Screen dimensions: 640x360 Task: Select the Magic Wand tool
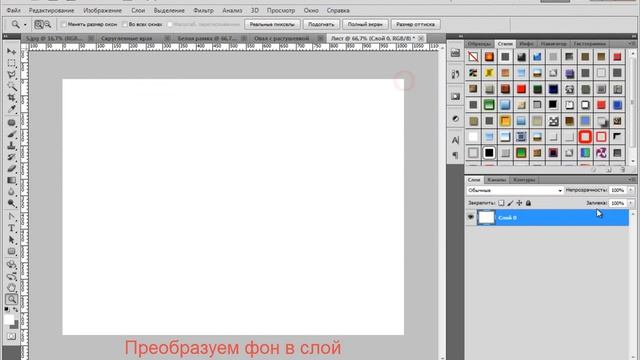11,86
